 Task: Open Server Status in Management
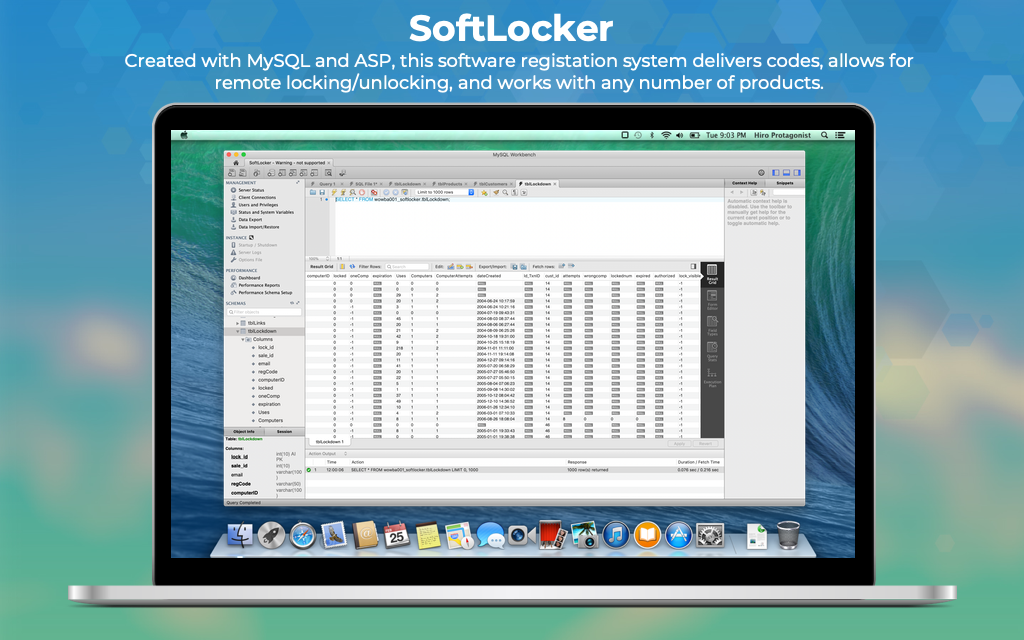[250, 190]
